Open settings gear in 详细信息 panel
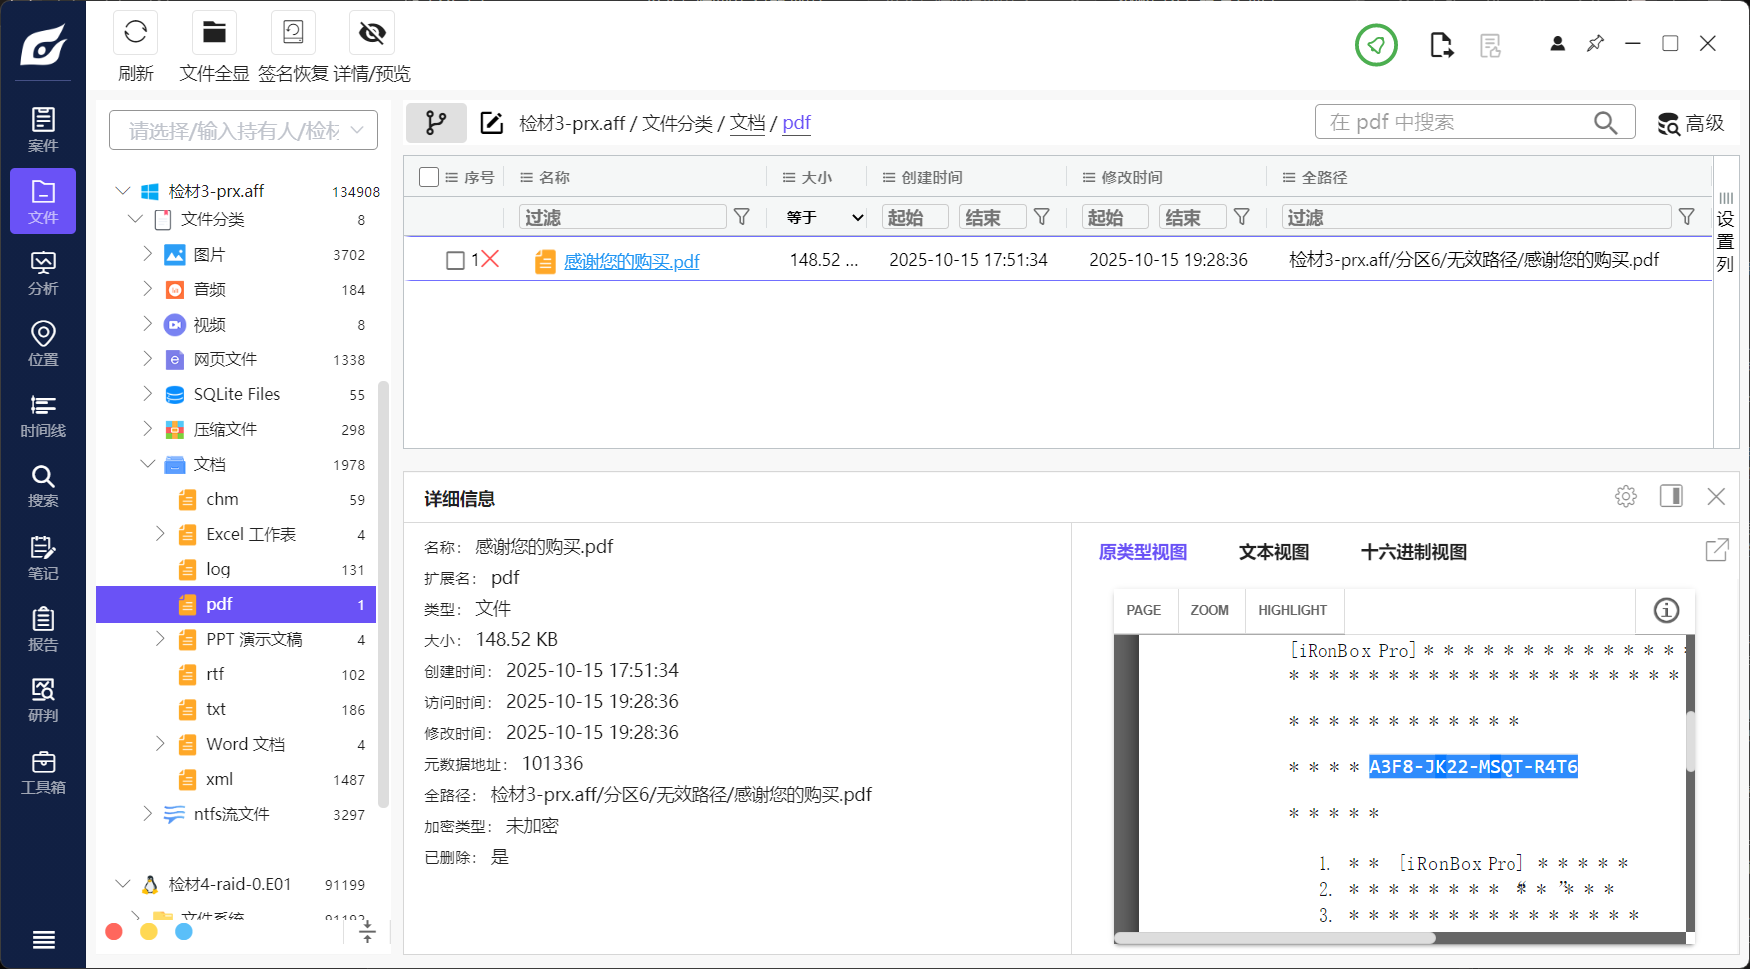The width and height of the screenshot is (1750, 969). [1625, 496]
